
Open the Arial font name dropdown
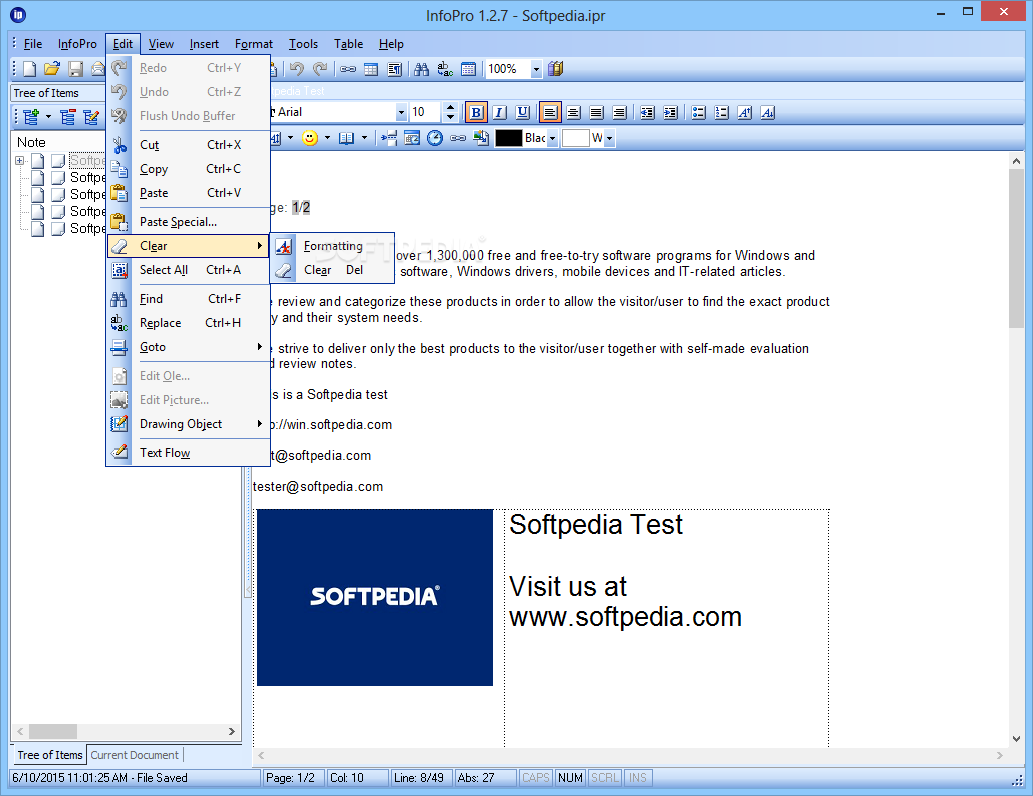click(x=401, y=113)
